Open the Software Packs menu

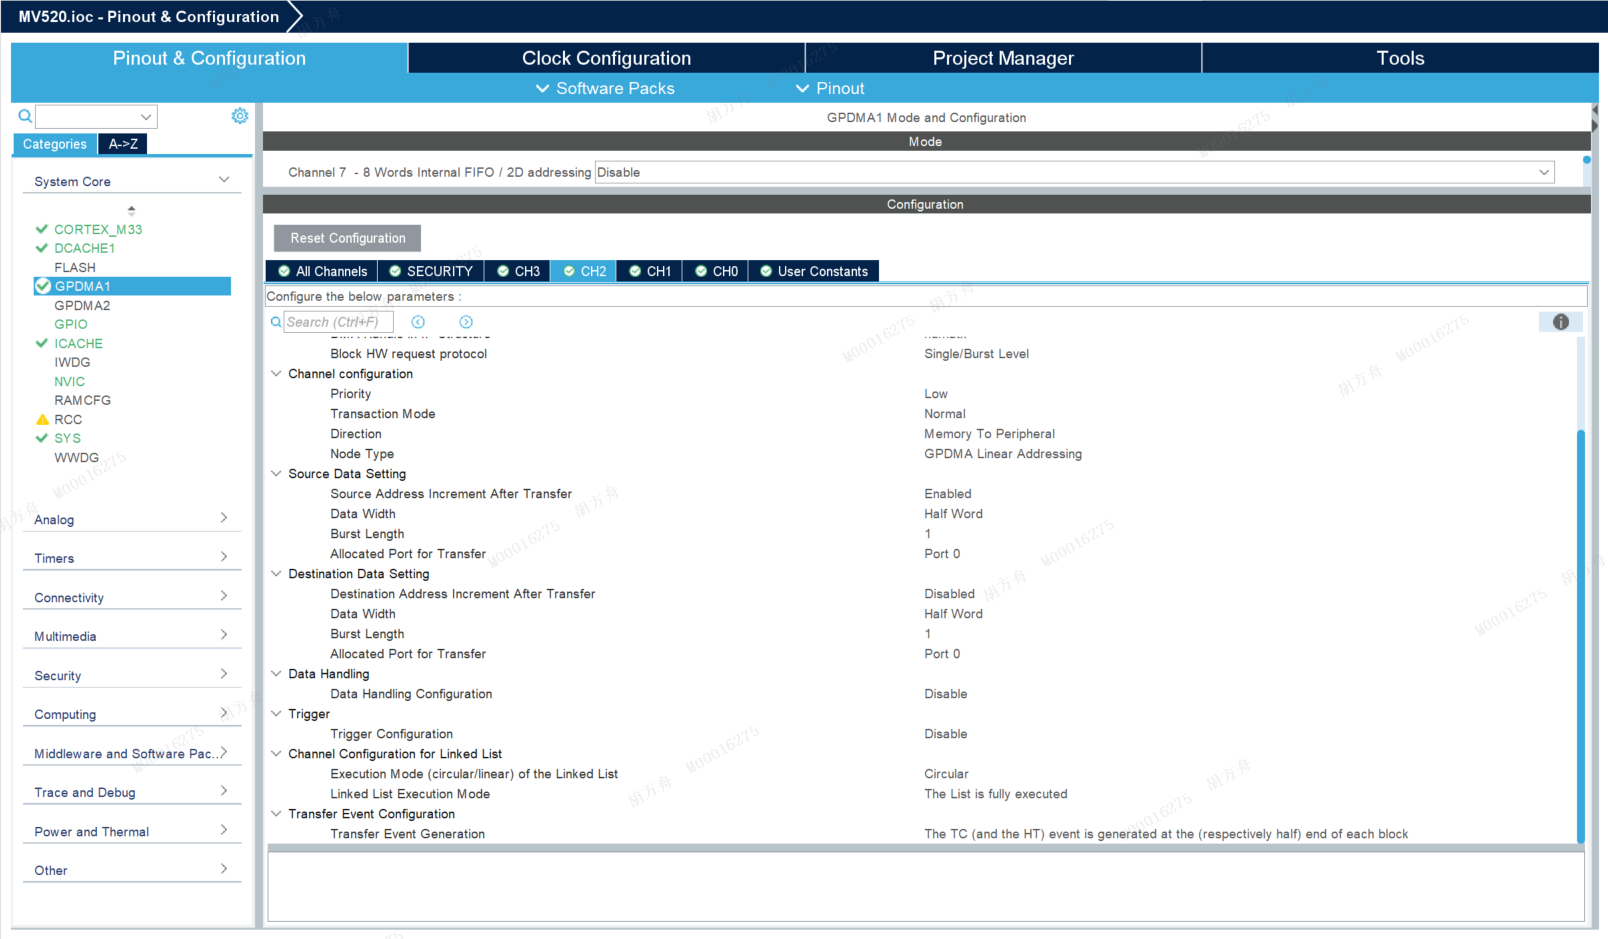tap(605, 88)
